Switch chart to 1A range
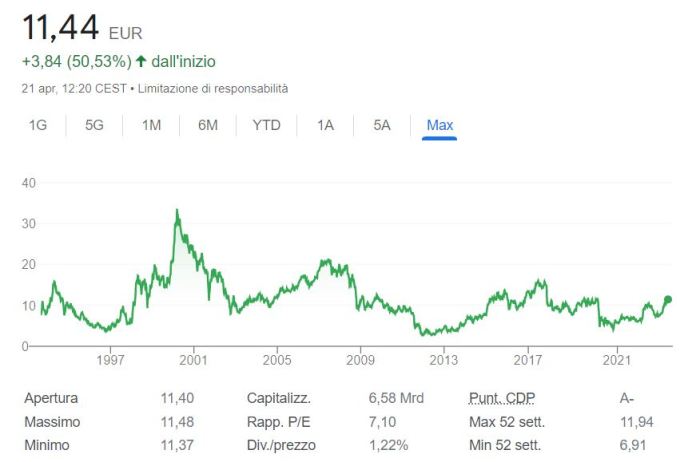700x462 pixels. [325, 125]
